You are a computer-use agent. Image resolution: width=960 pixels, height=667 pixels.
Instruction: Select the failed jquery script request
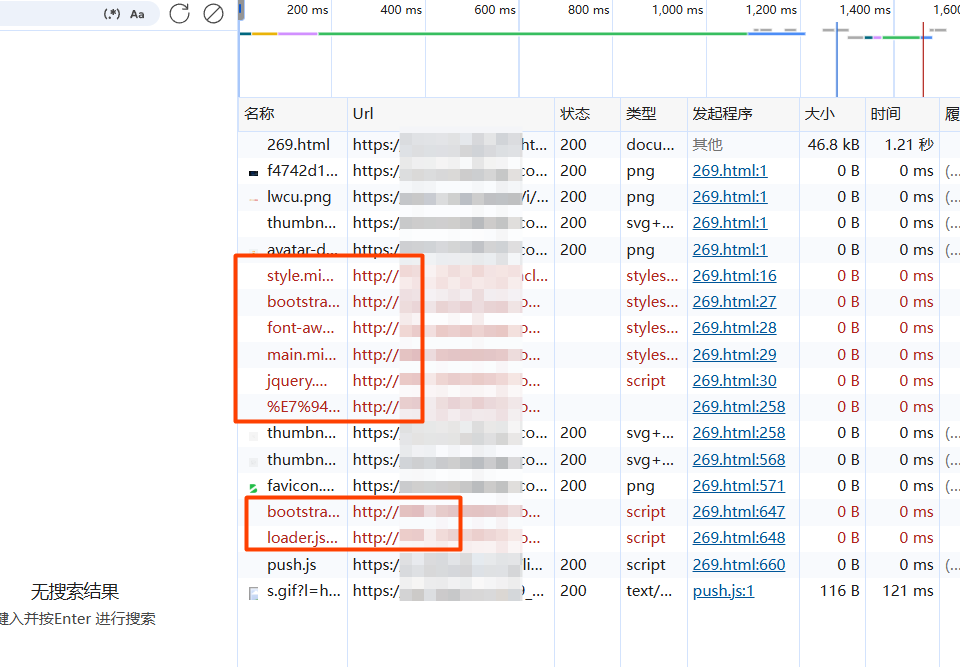(297, 381)
